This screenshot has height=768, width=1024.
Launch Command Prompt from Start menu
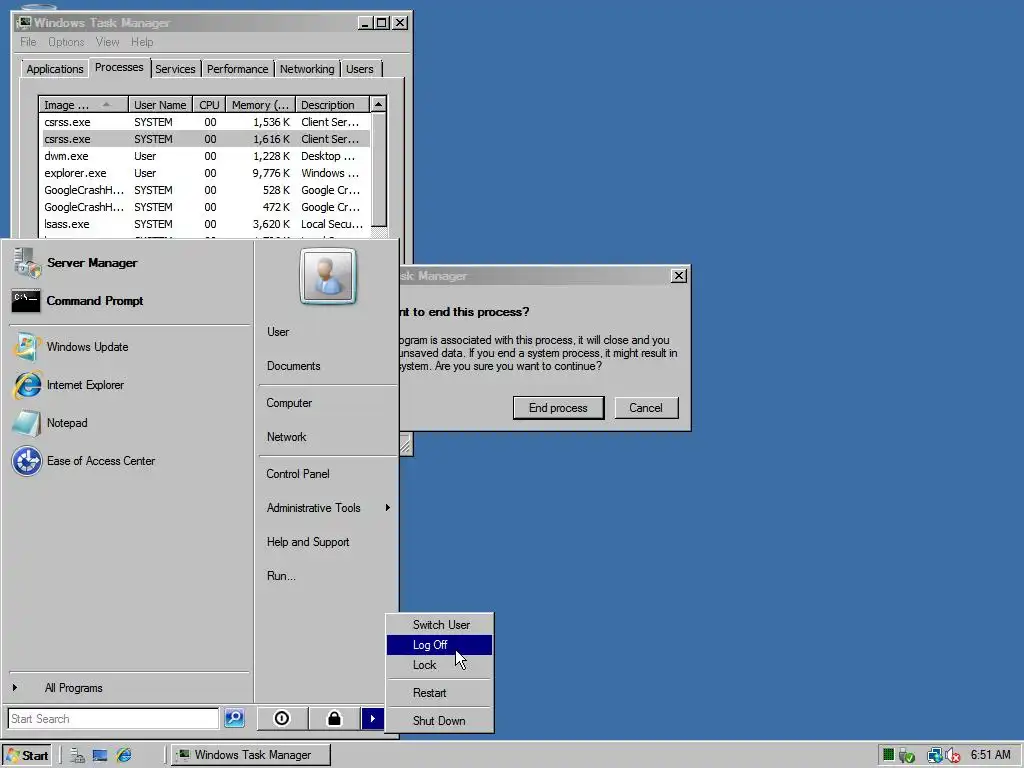pyautogui.click(x=94, y=300)
